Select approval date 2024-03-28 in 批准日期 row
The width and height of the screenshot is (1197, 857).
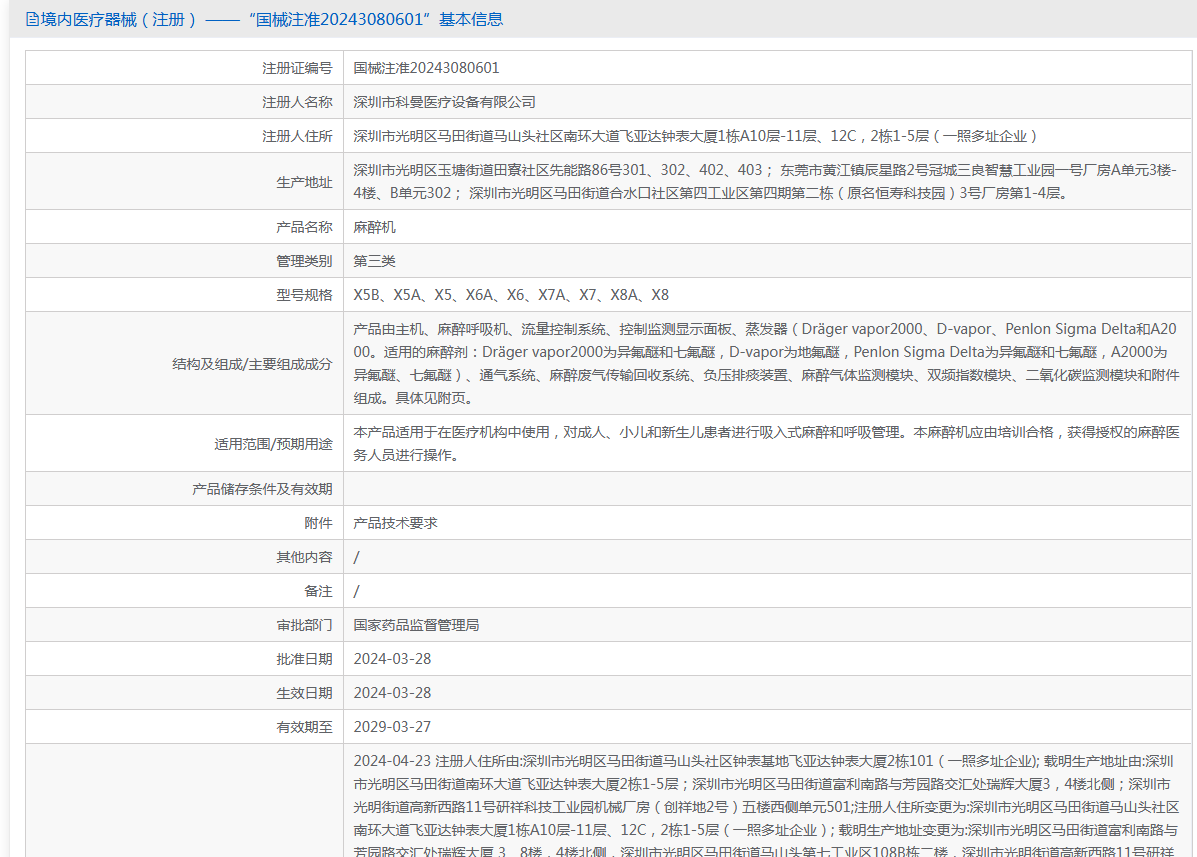point(392,659)
